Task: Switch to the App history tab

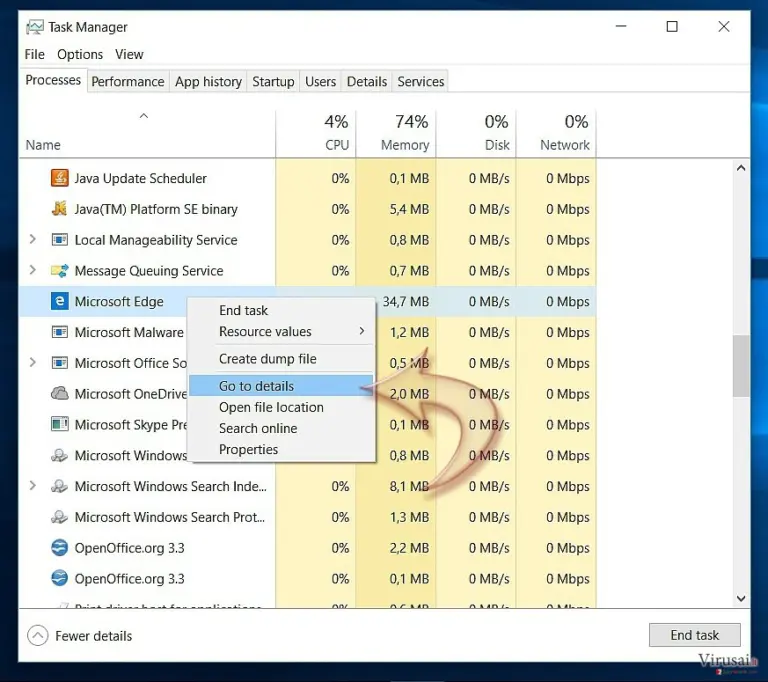Action: coord(208,81)
